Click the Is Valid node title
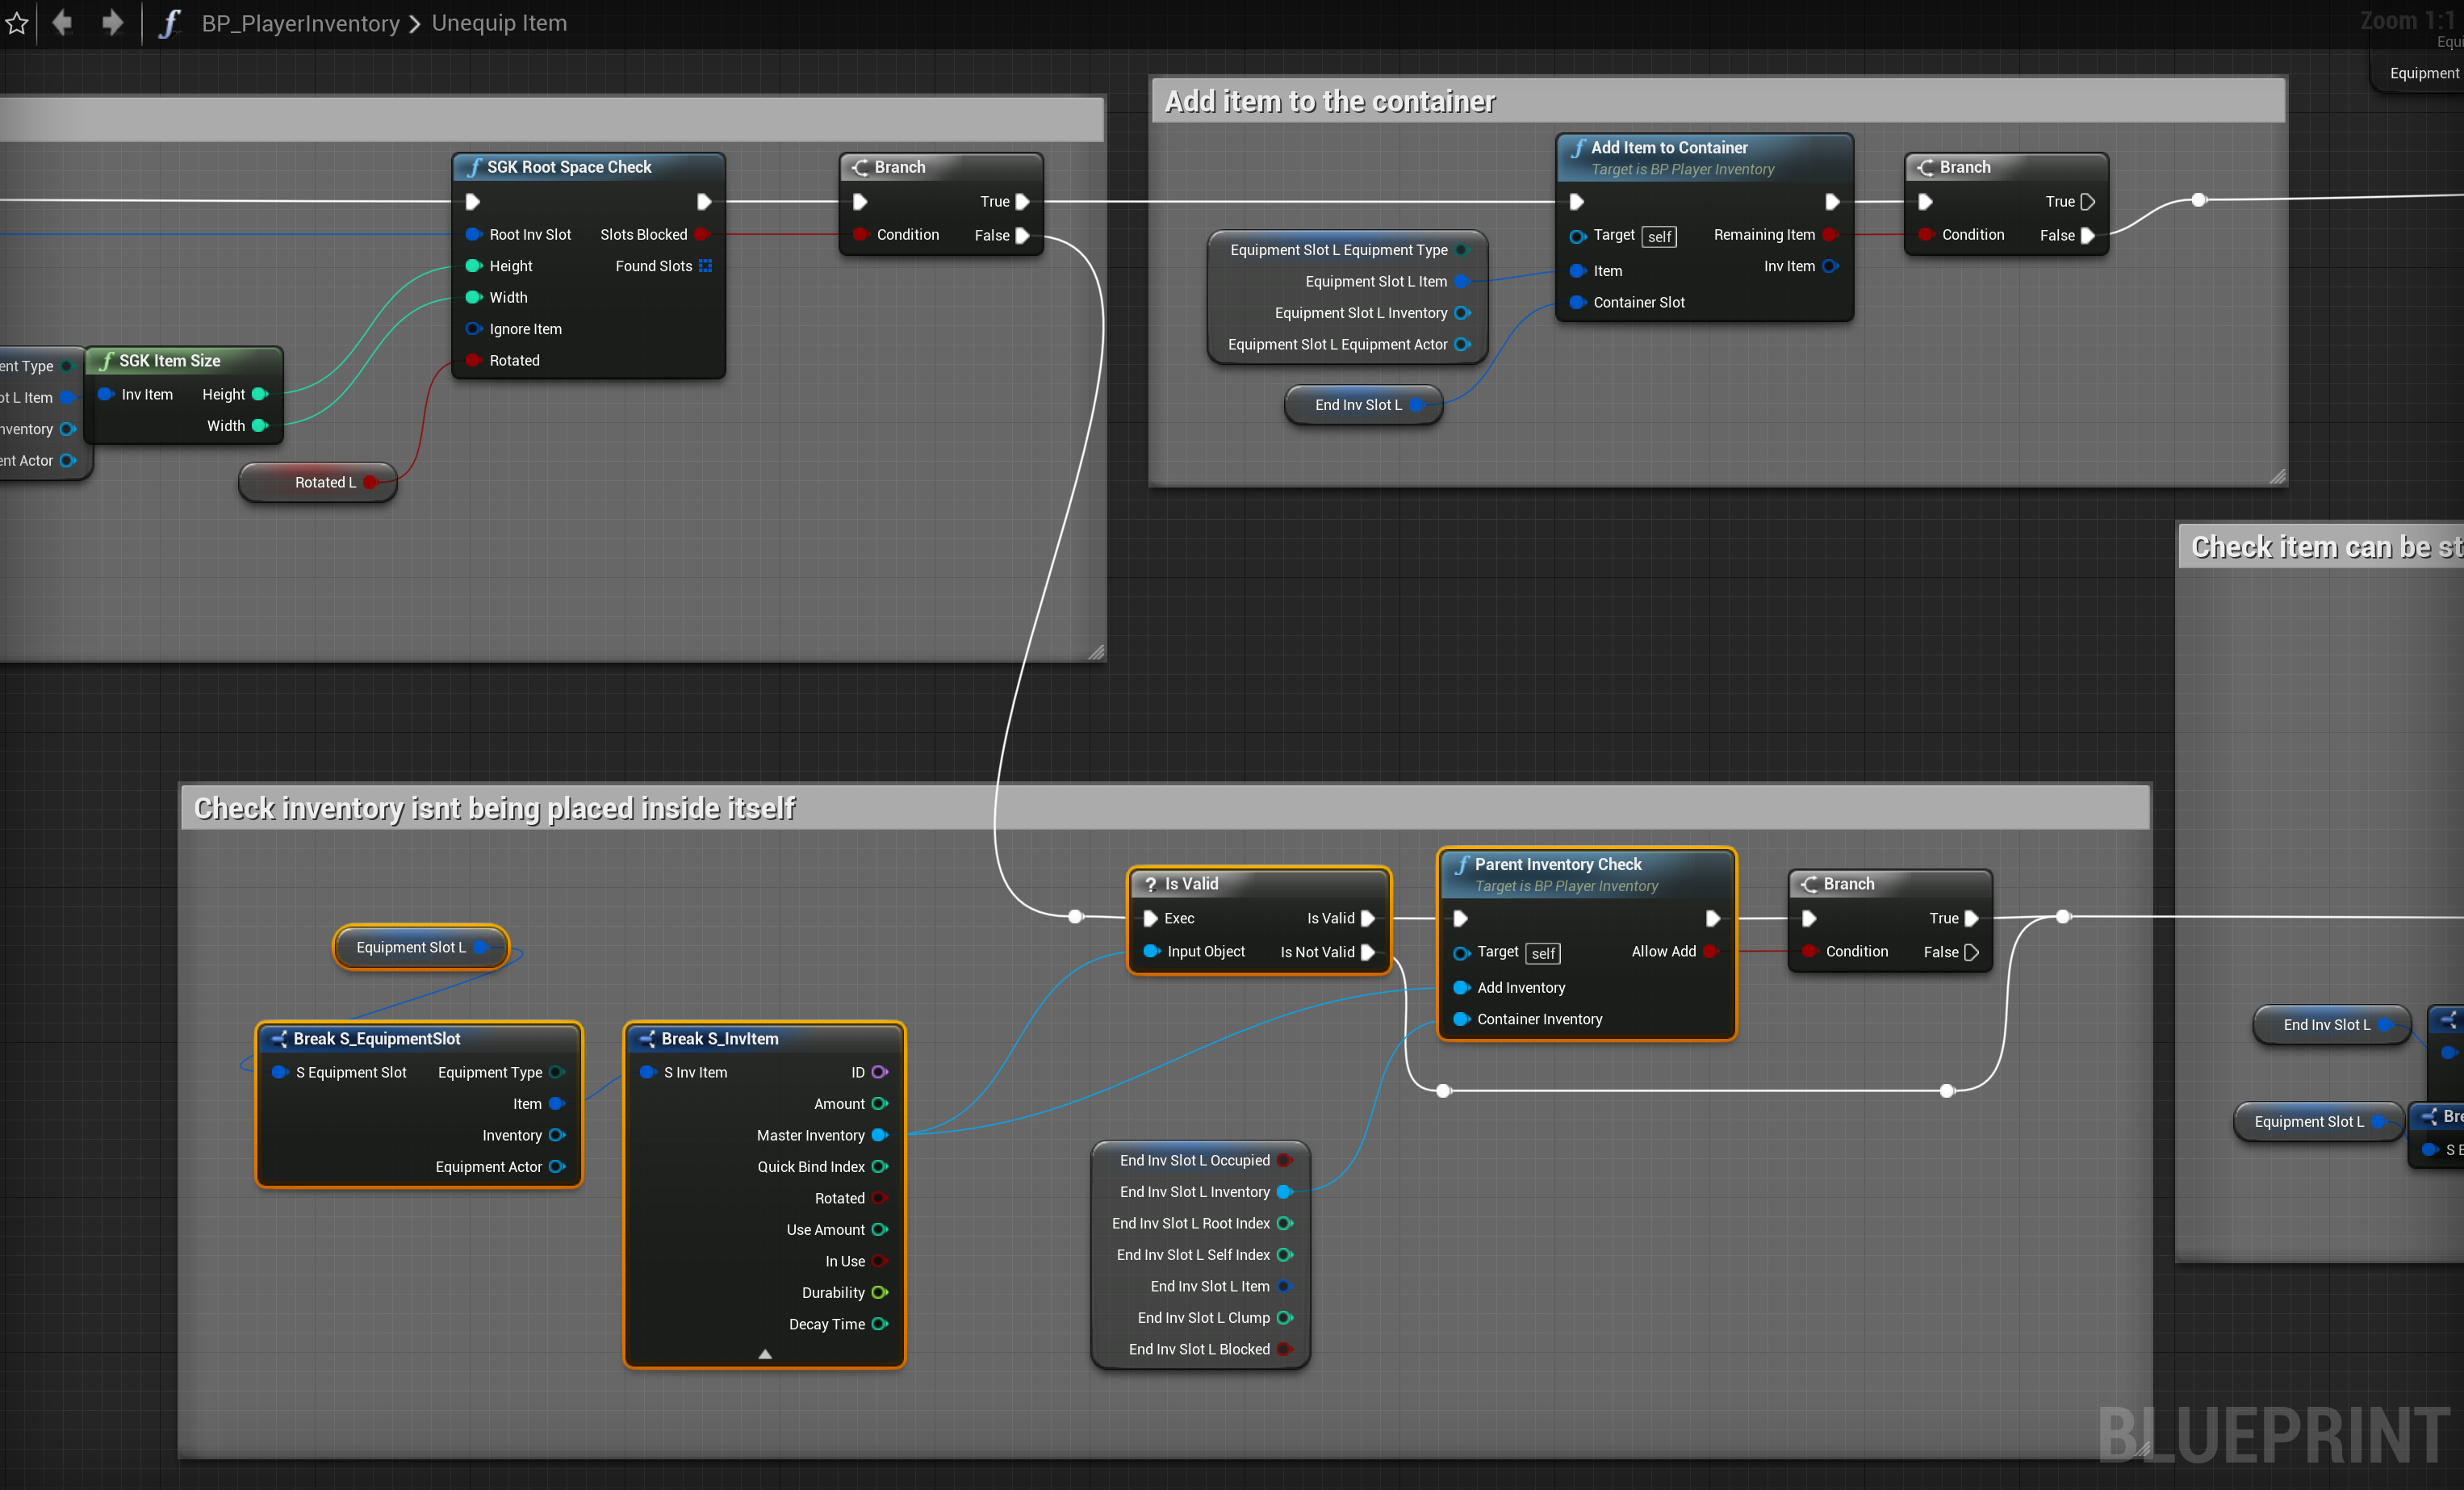This screenshot has height=1490, width=2464. 1191,883
